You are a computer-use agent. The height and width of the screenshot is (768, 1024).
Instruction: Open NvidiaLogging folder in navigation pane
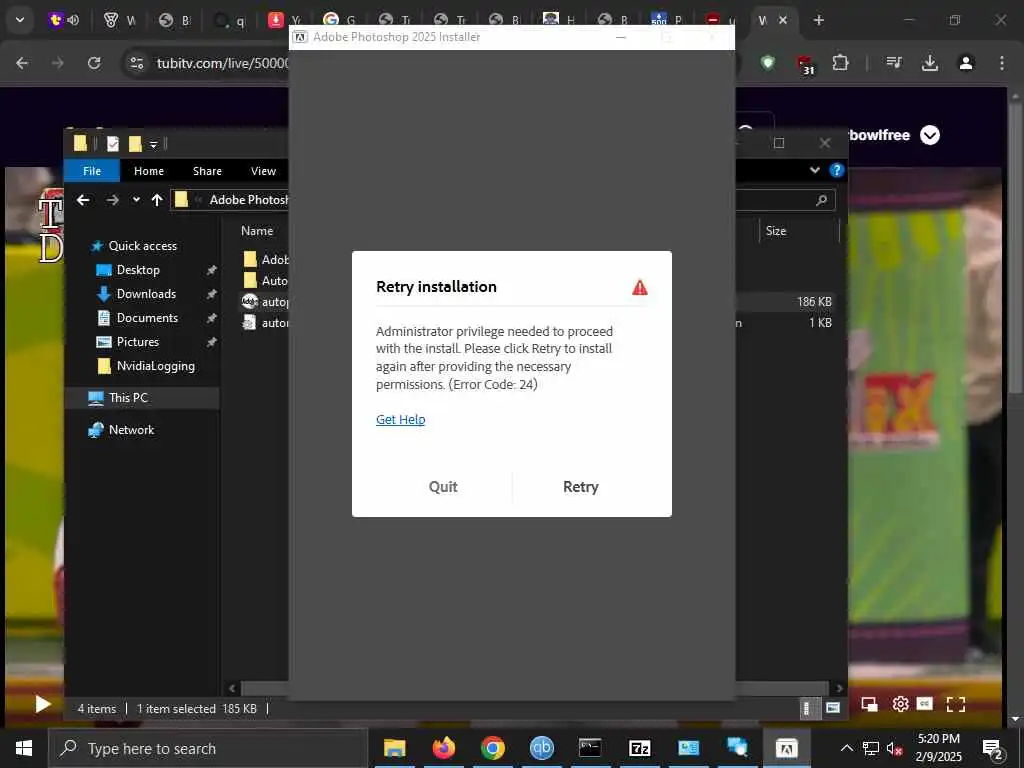(155, 366)
